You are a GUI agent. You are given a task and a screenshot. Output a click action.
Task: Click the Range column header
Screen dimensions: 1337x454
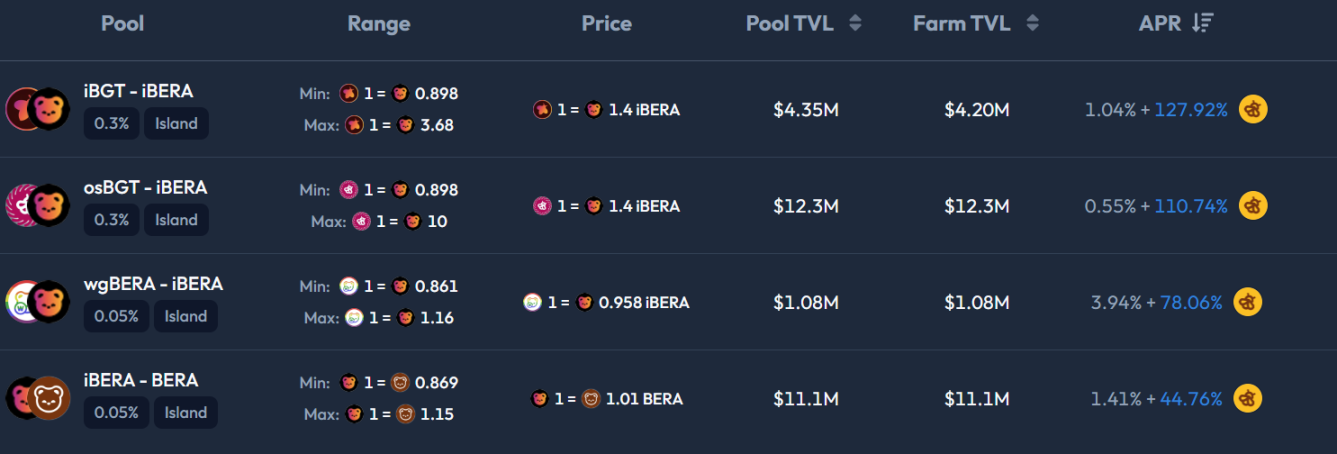point(379,23)
